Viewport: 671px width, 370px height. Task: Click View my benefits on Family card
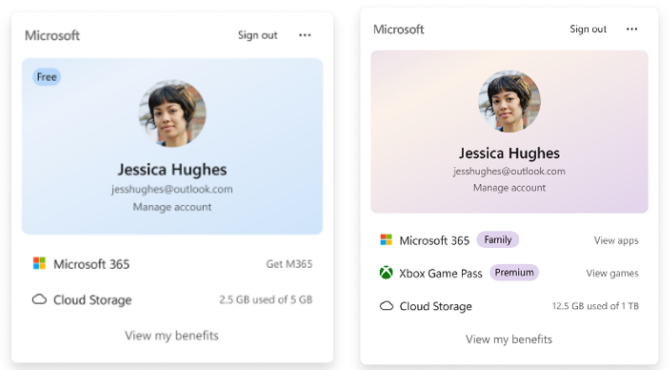[x=509, y=339]
